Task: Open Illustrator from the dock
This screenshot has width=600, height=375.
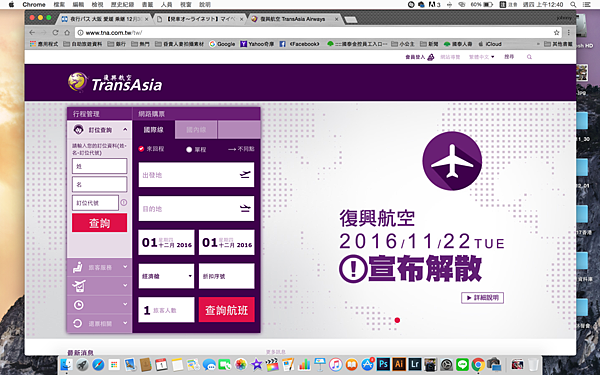Action: [399, 364]
